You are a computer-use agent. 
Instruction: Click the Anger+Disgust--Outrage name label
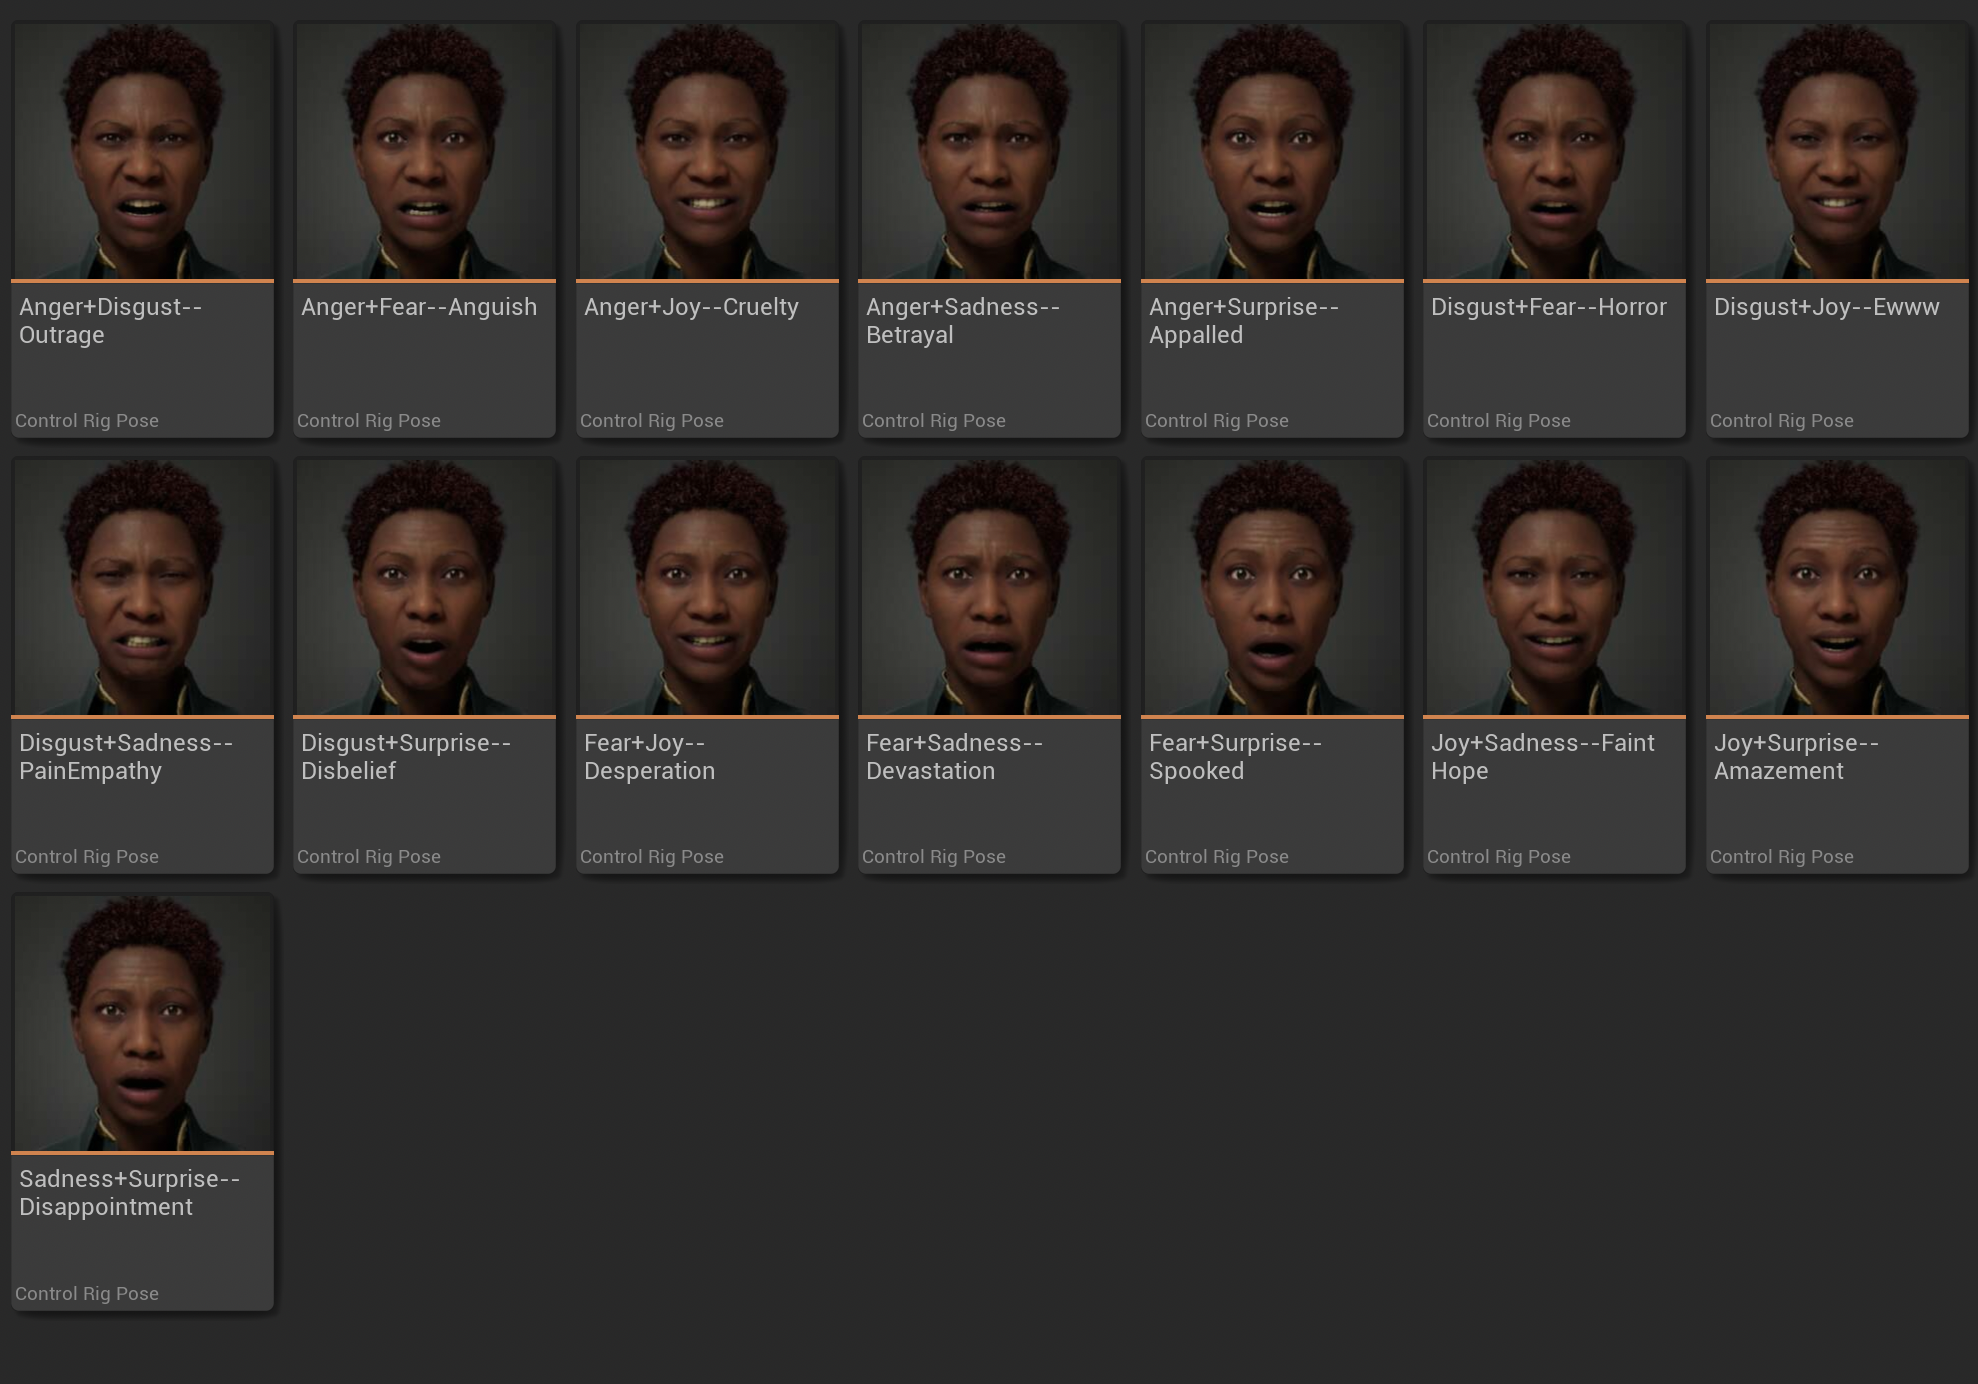pos(110,321)
